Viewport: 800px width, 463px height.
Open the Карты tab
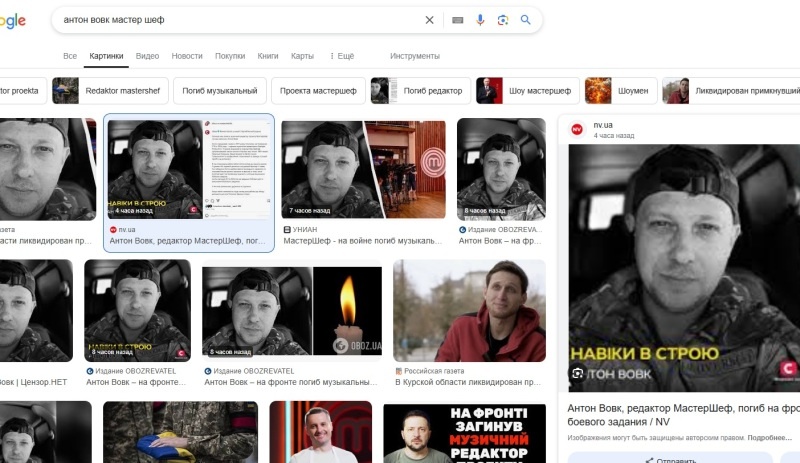click(302, 56)
